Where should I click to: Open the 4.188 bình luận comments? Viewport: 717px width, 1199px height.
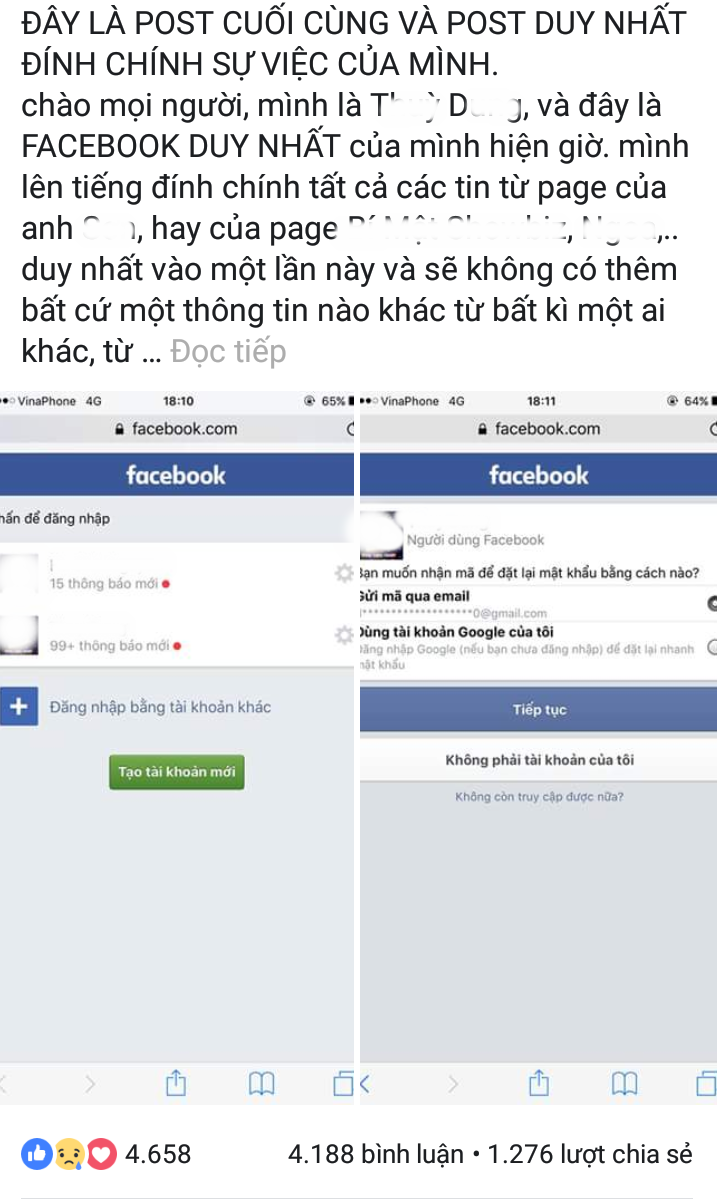pyautogui.click(x=375, y=1154)
